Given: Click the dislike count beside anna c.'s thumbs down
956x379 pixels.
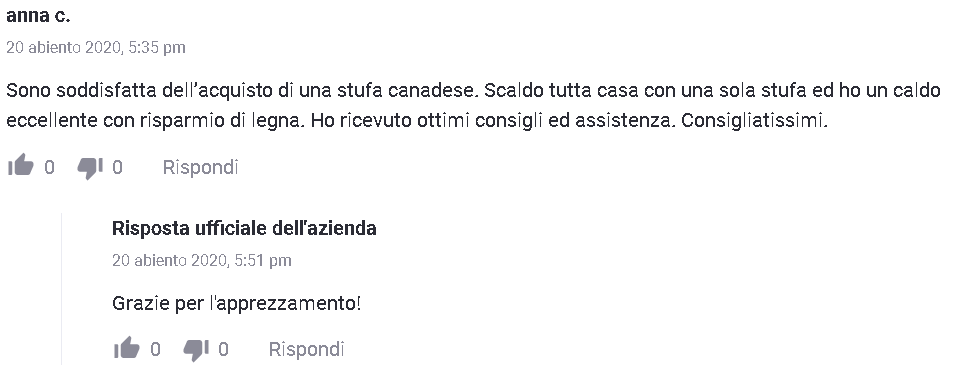Looking at the screenshot, I should pos(117,167).
